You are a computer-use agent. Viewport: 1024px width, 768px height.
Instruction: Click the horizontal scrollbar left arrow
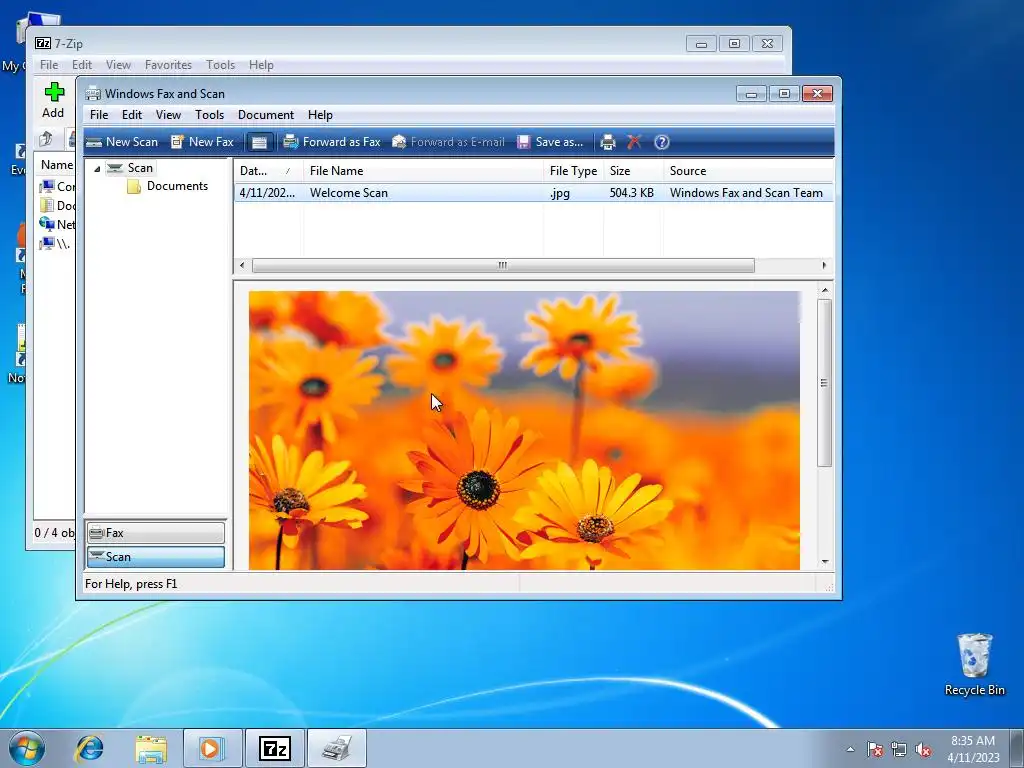click(x=242, y=265)
